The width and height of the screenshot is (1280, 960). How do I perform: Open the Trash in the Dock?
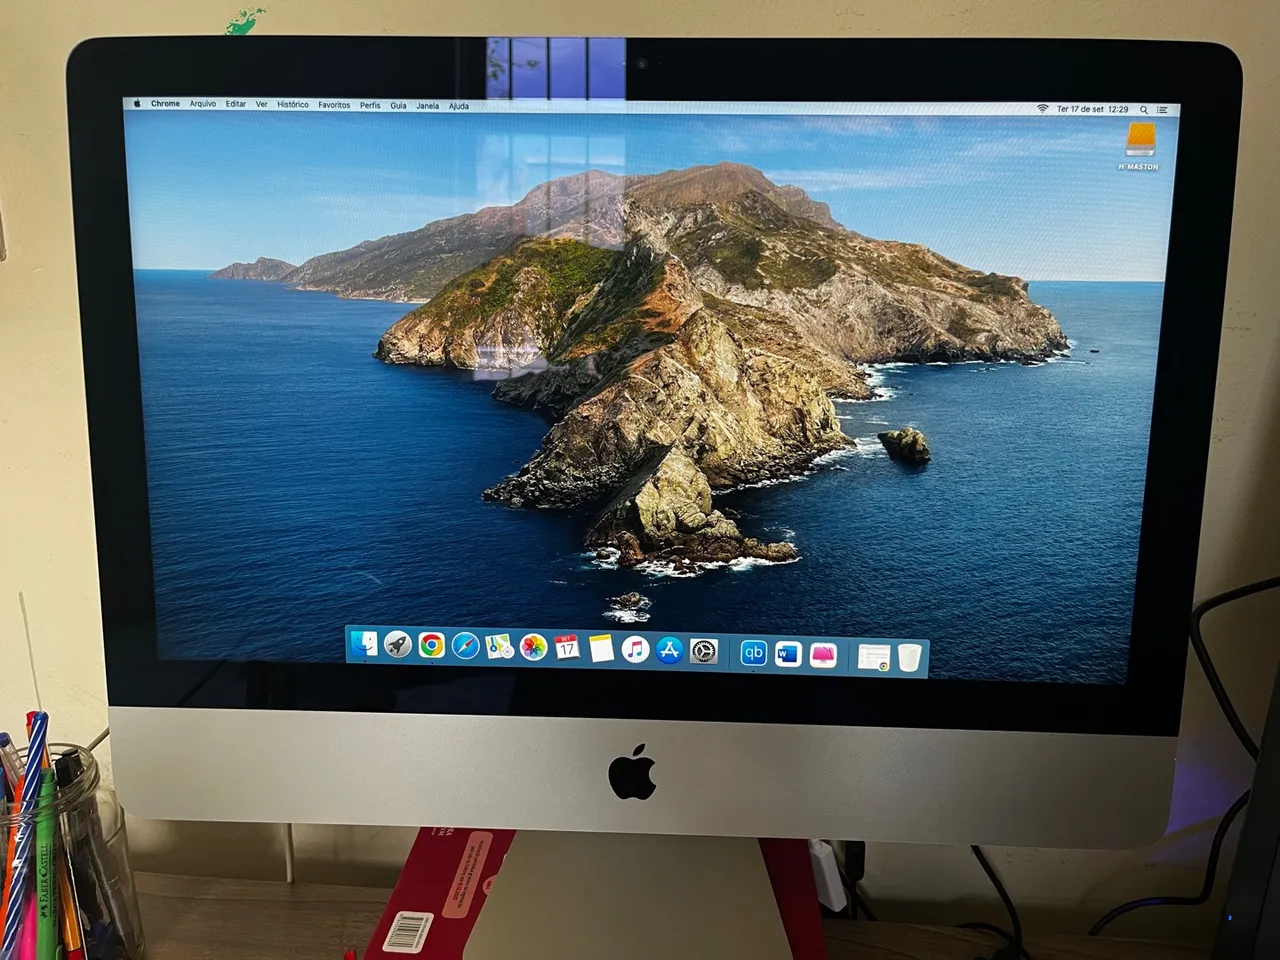(x=909, y=658)
